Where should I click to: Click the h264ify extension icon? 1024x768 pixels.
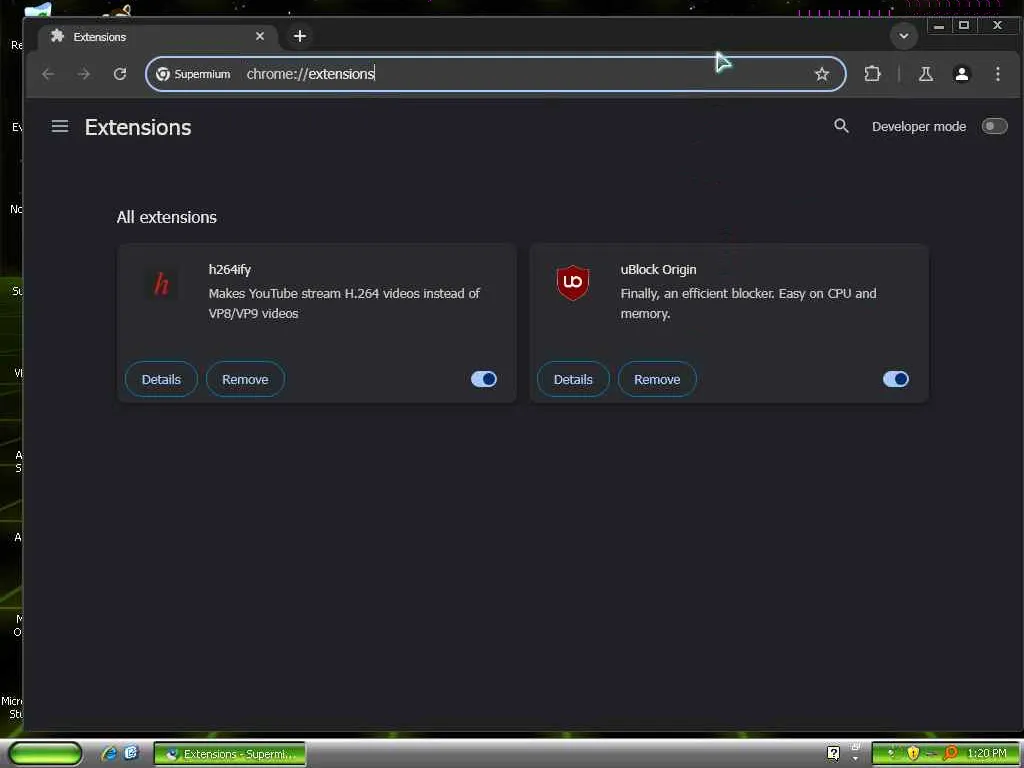click(x=161, y=284)
